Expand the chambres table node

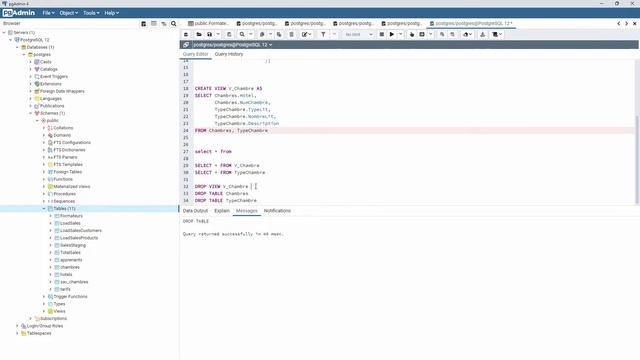pyautogui.click(x=51, y=267)
